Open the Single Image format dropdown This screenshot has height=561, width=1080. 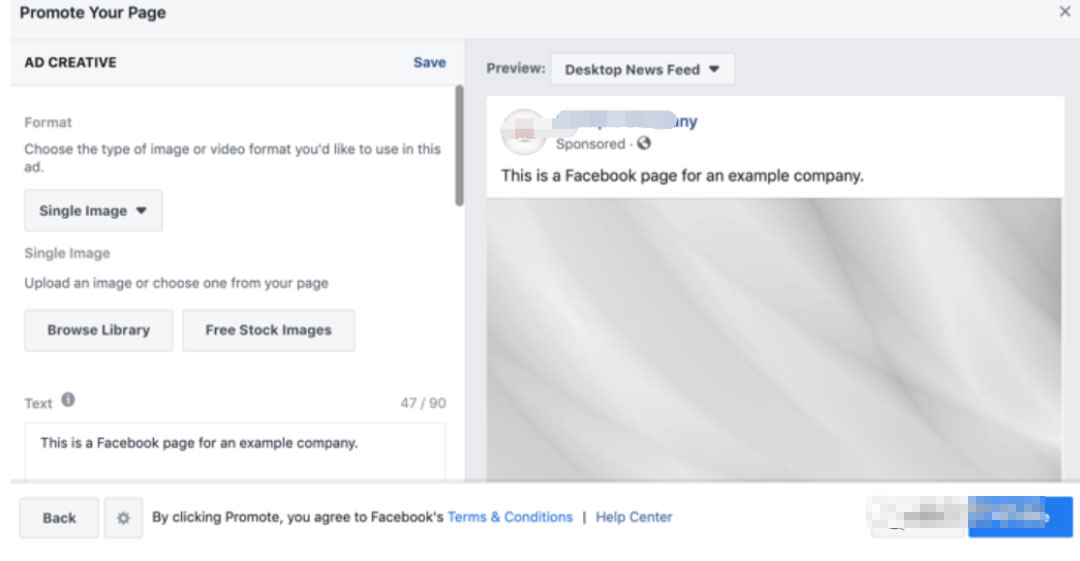pyautogui.click(x=94, y=211)
